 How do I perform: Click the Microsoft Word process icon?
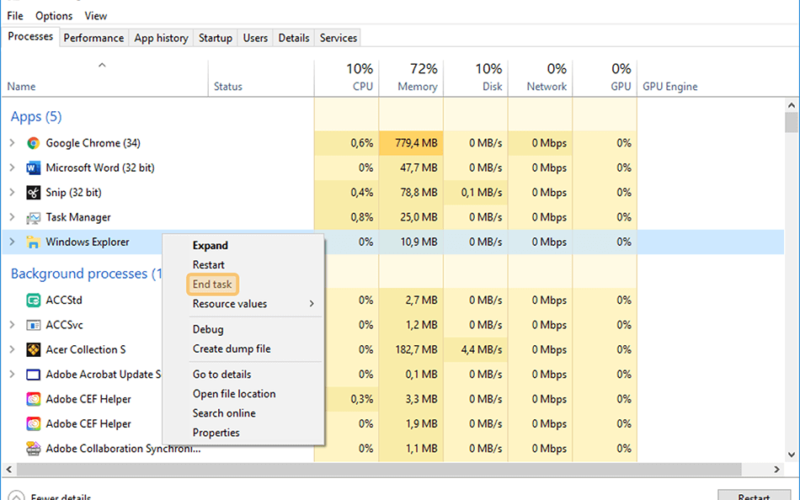click(33, 168)
